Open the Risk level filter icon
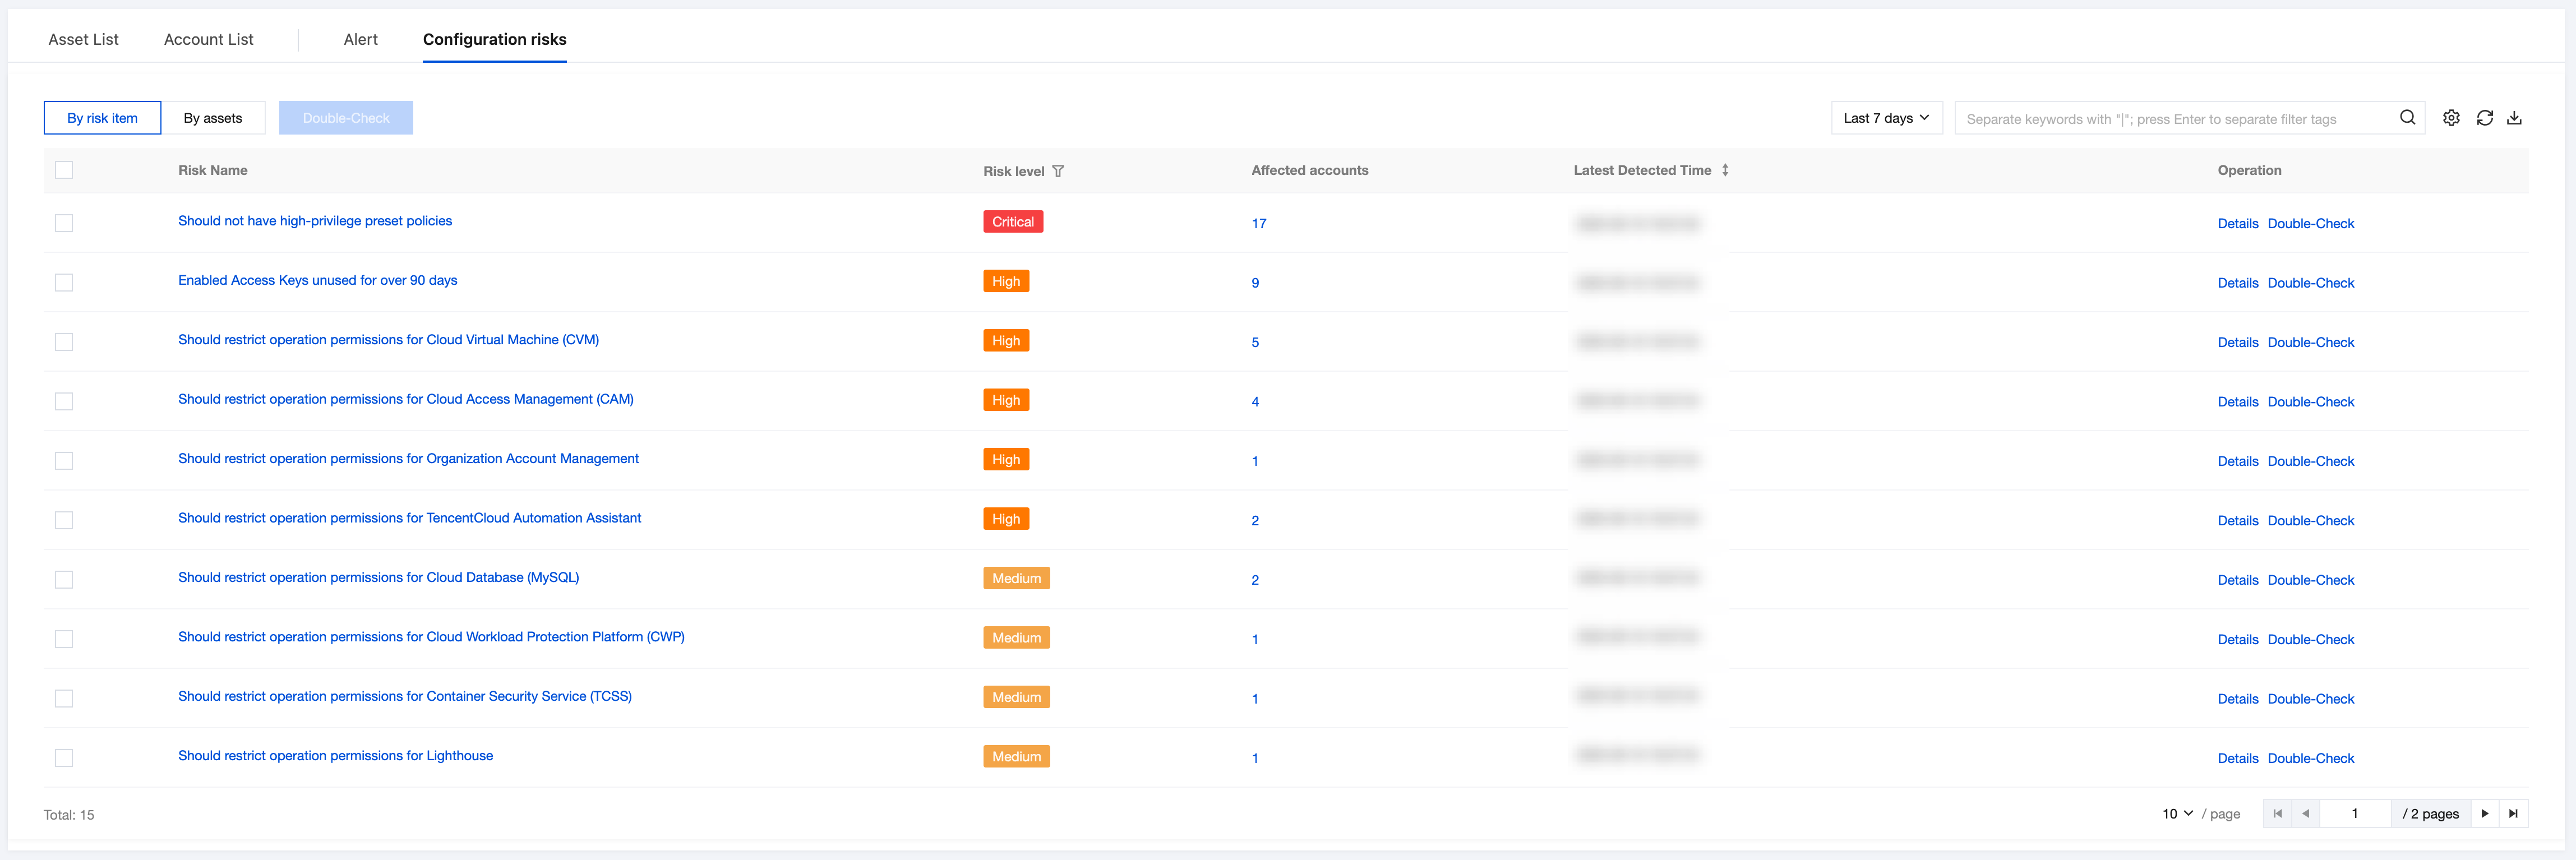Viewport: 2576px width, 860px height. click(x=1058, y=171)
